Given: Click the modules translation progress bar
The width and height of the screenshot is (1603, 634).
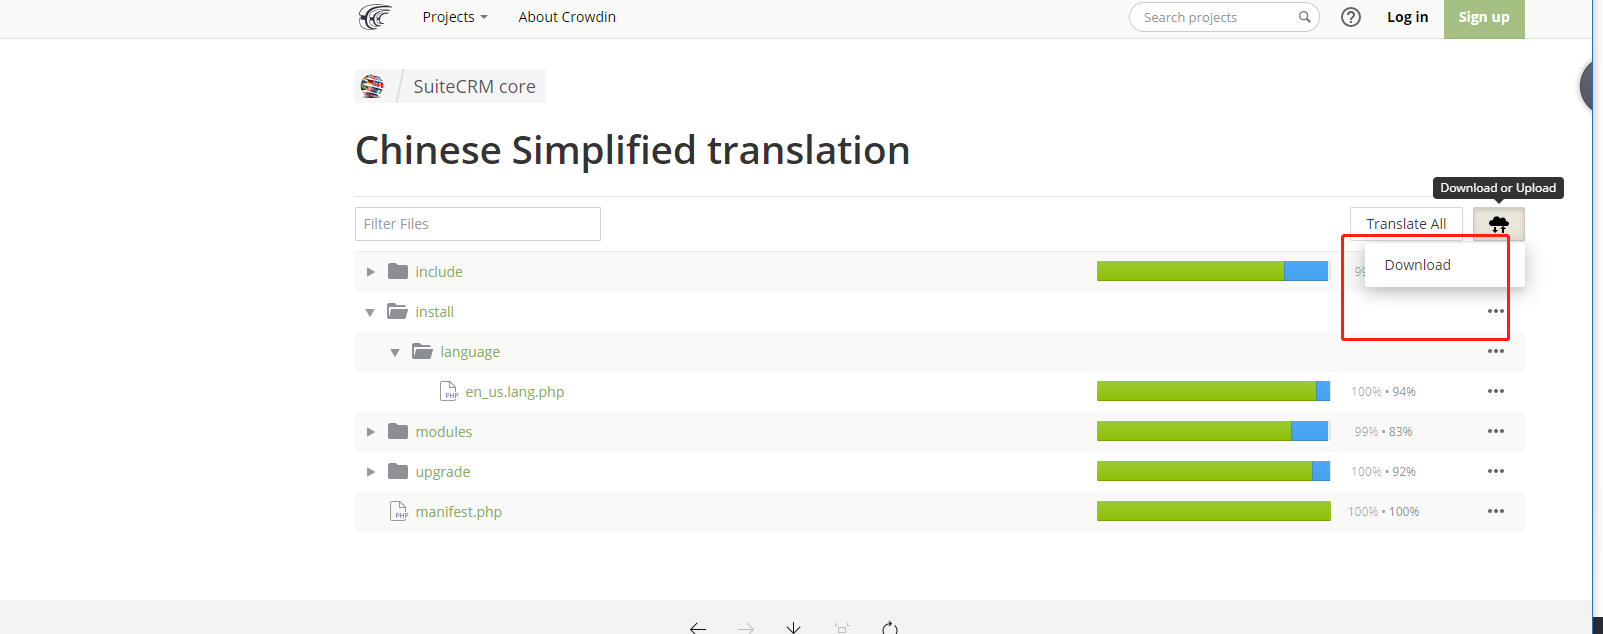Looking at the screenshot, I should pos(1212,431).
